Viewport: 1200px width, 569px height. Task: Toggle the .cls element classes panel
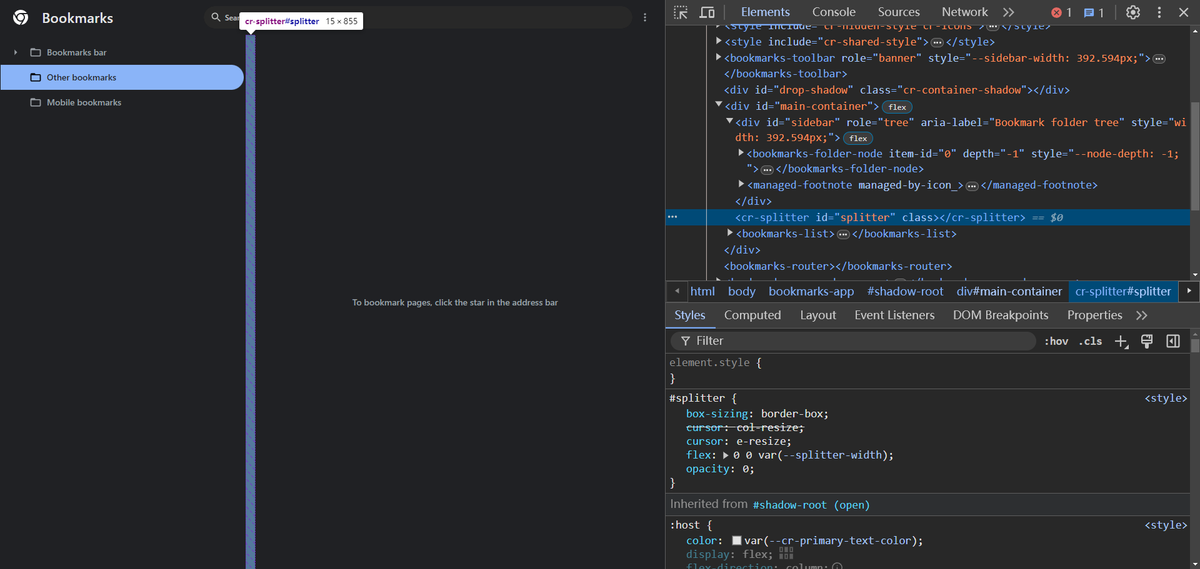pyautogui.click(x=1090, y=341)
